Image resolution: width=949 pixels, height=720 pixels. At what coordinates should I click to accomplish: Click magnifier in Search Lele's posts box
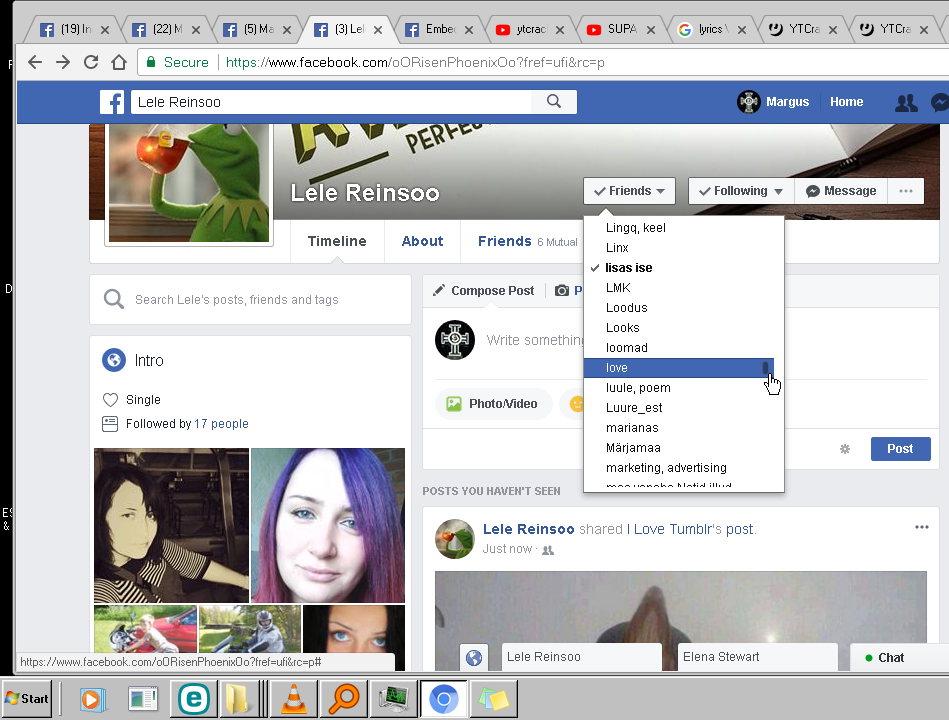pos(114,299)
